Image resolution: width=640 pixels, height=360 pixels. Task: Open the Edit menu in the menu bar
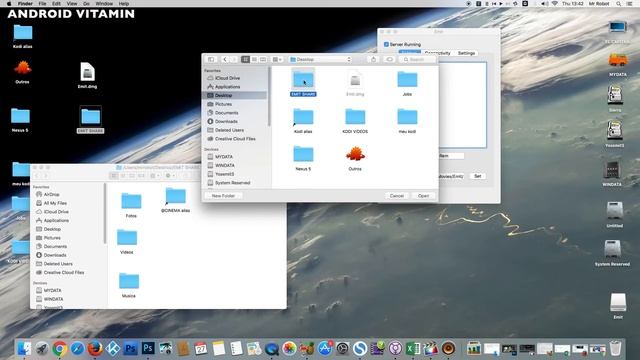tap(56, 3)
